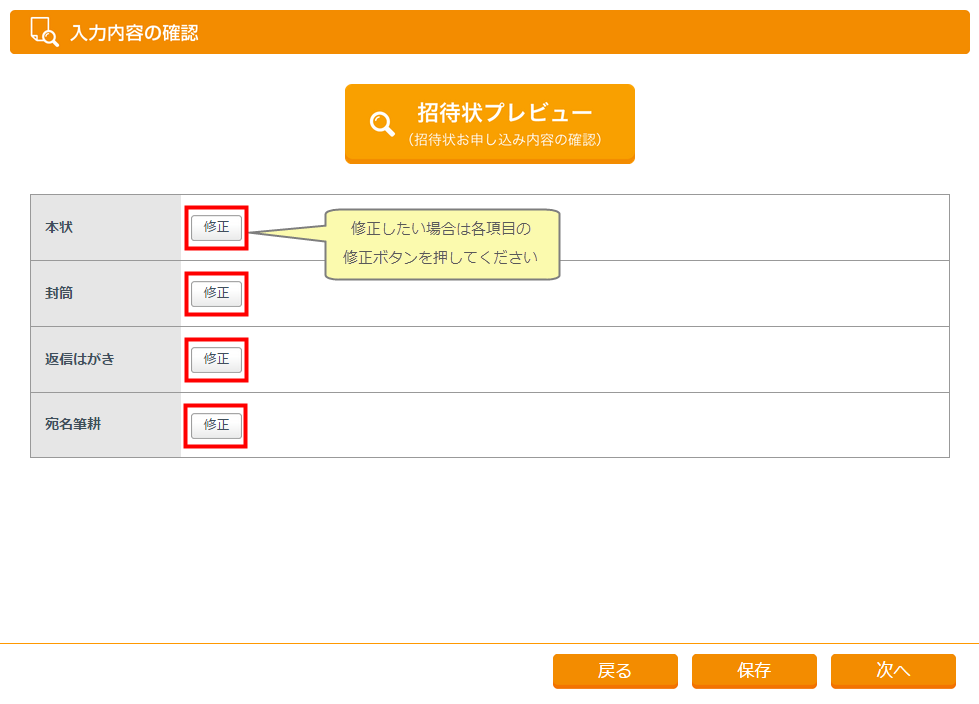This screenshot has height=704, width=979.
Task: Select the 本状 row label
Action: click(59, 228)
